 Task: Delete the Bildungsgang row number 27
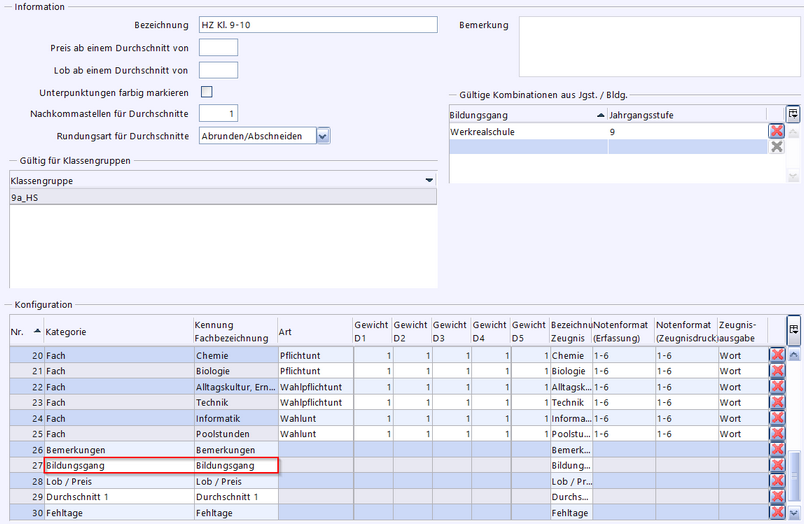click(x=776, y=466)
